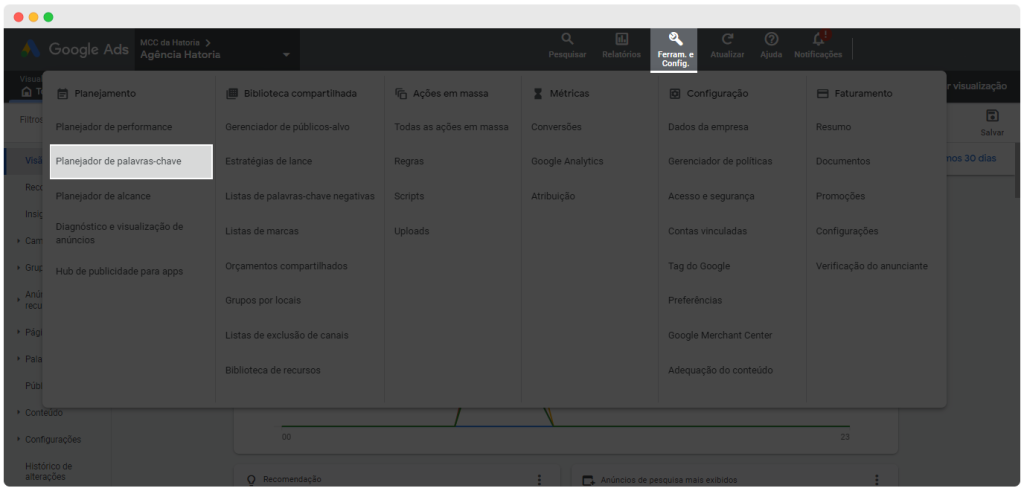Open Diagnóstico e visualização de anúncios
This screenshot has width=1024, height=491.
click(120, 233)
